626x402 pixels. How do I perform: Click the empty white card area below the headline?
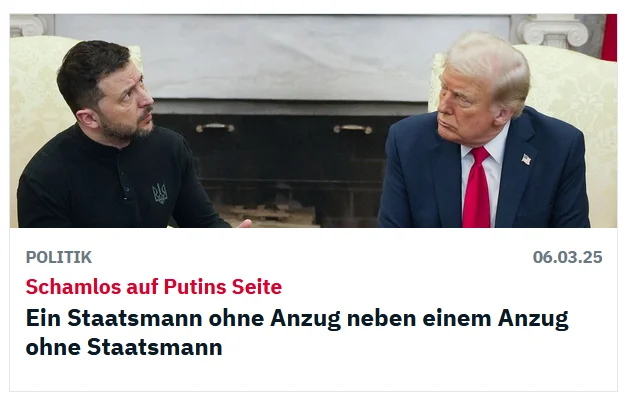pyautogui.click(x=313, y=375)
